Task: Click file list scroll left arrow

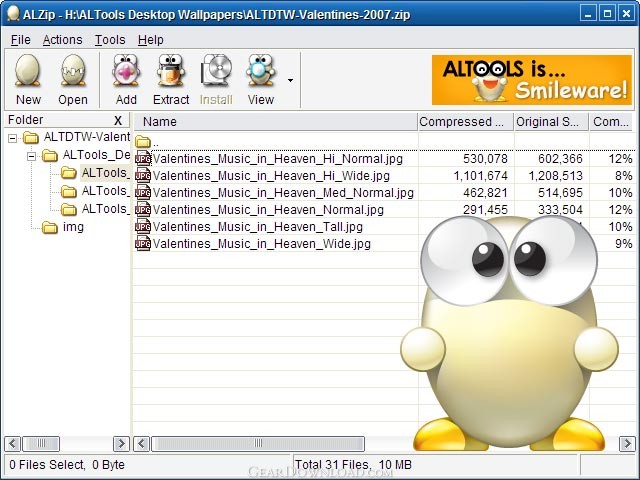Action: [x=142, y=444]
